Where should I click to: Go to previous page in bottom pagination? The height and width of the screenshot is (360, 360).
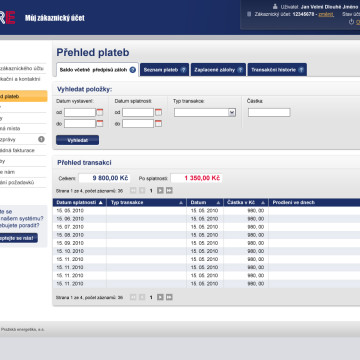click(142, 297)
